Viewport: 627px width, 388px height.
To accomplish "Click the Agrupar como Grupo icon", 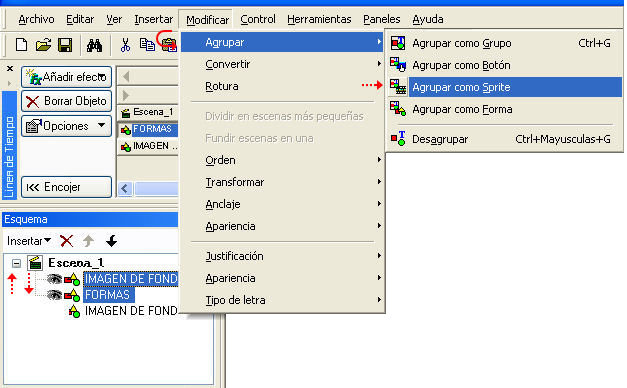I will pyautogui.click(x=398, y=43).
